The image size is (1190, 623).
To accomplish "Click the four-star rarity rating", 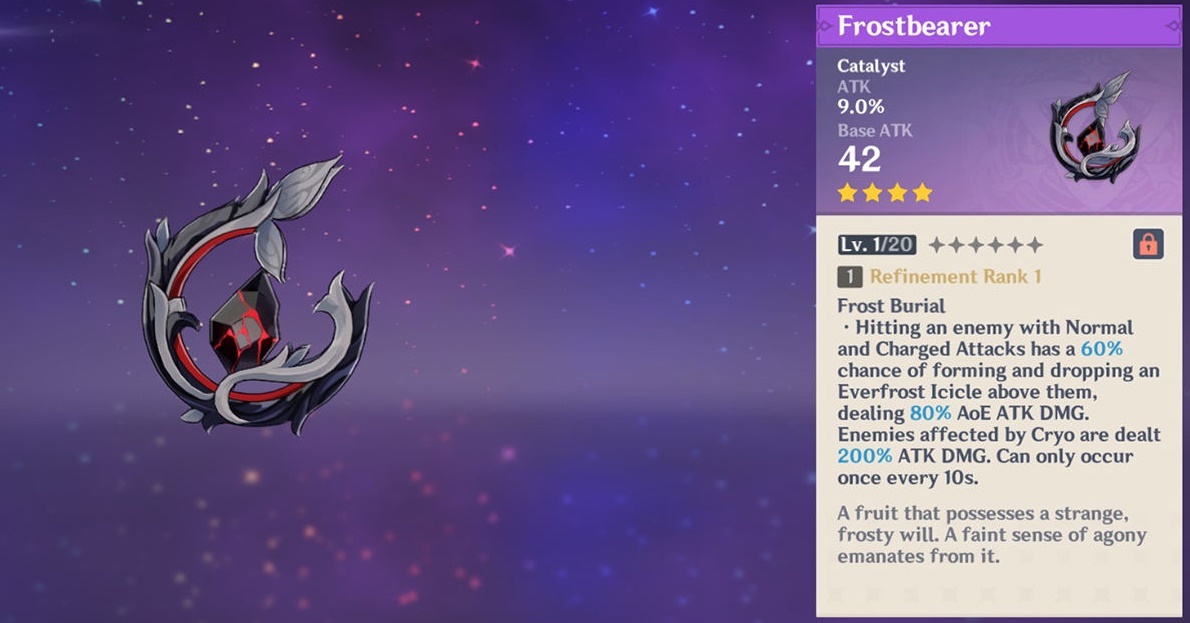I will pos(885,193).
